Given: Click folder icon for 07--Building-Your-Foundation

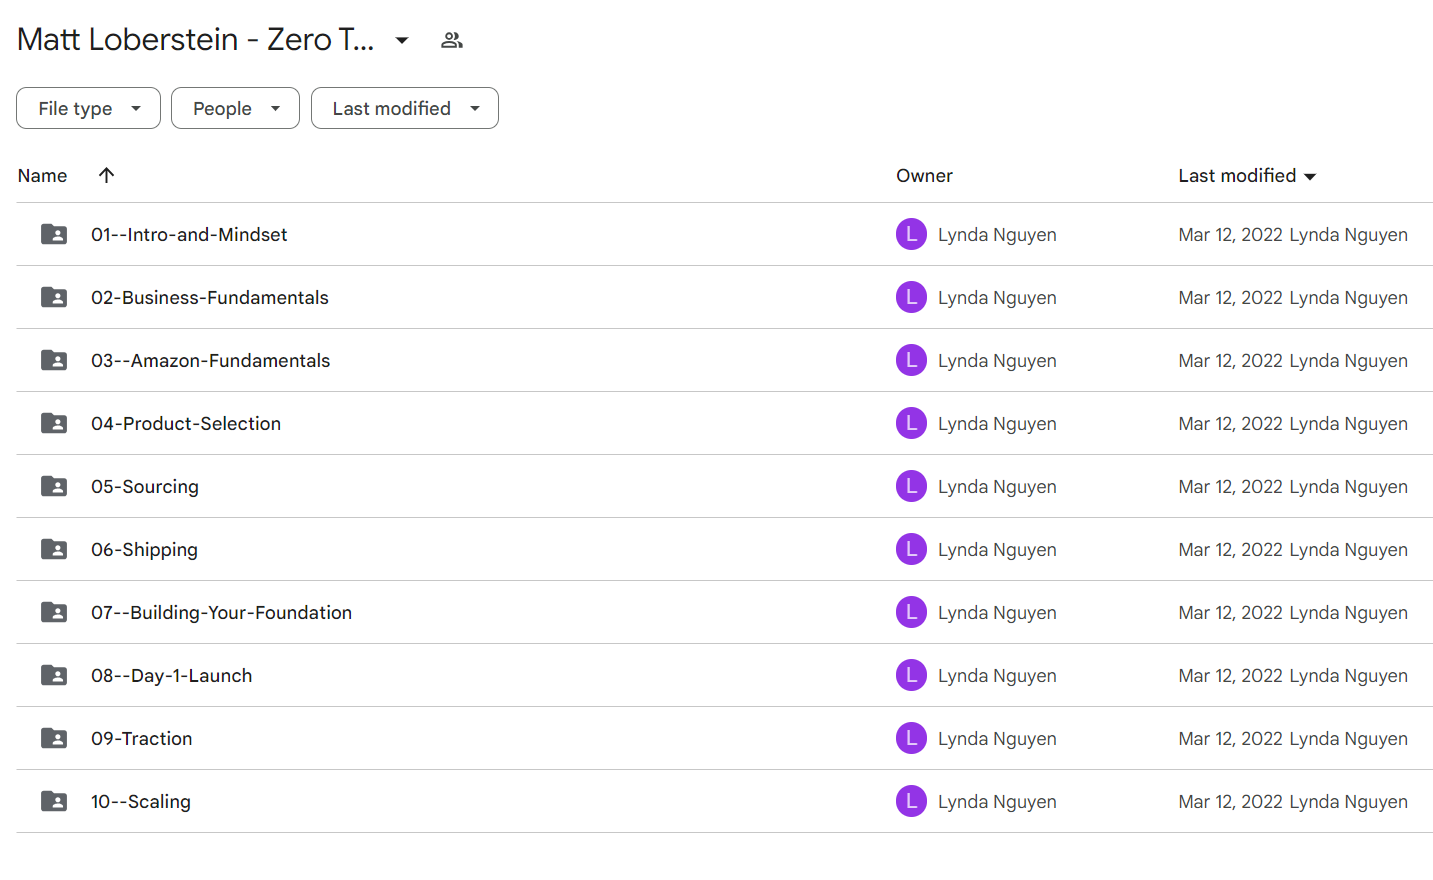Looking at the screenshot, I should pyautogui.click(x=54, y=612).
